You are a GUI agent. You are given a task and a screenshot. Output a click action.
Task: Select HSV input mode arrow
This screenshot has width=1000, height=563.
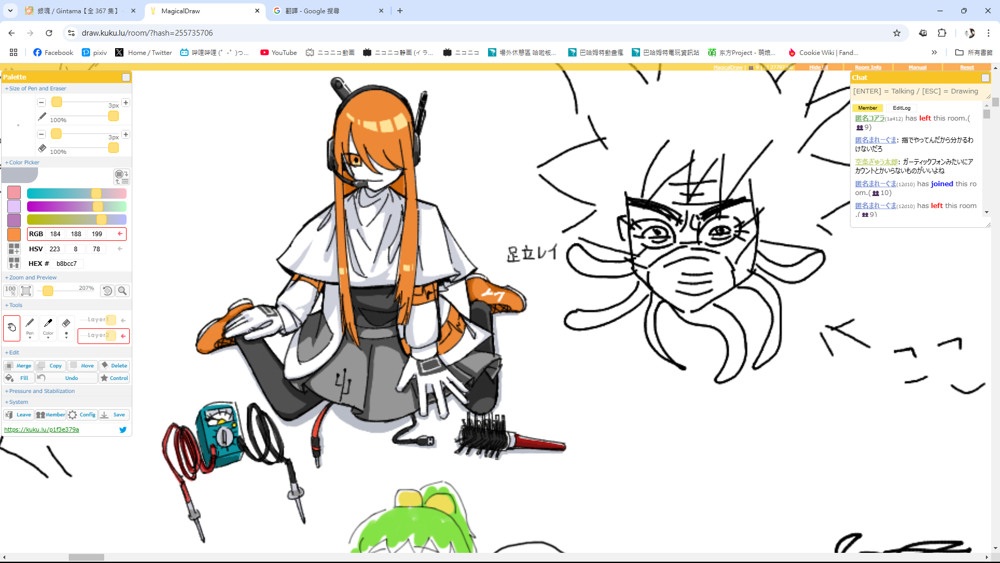coord(120,249)
